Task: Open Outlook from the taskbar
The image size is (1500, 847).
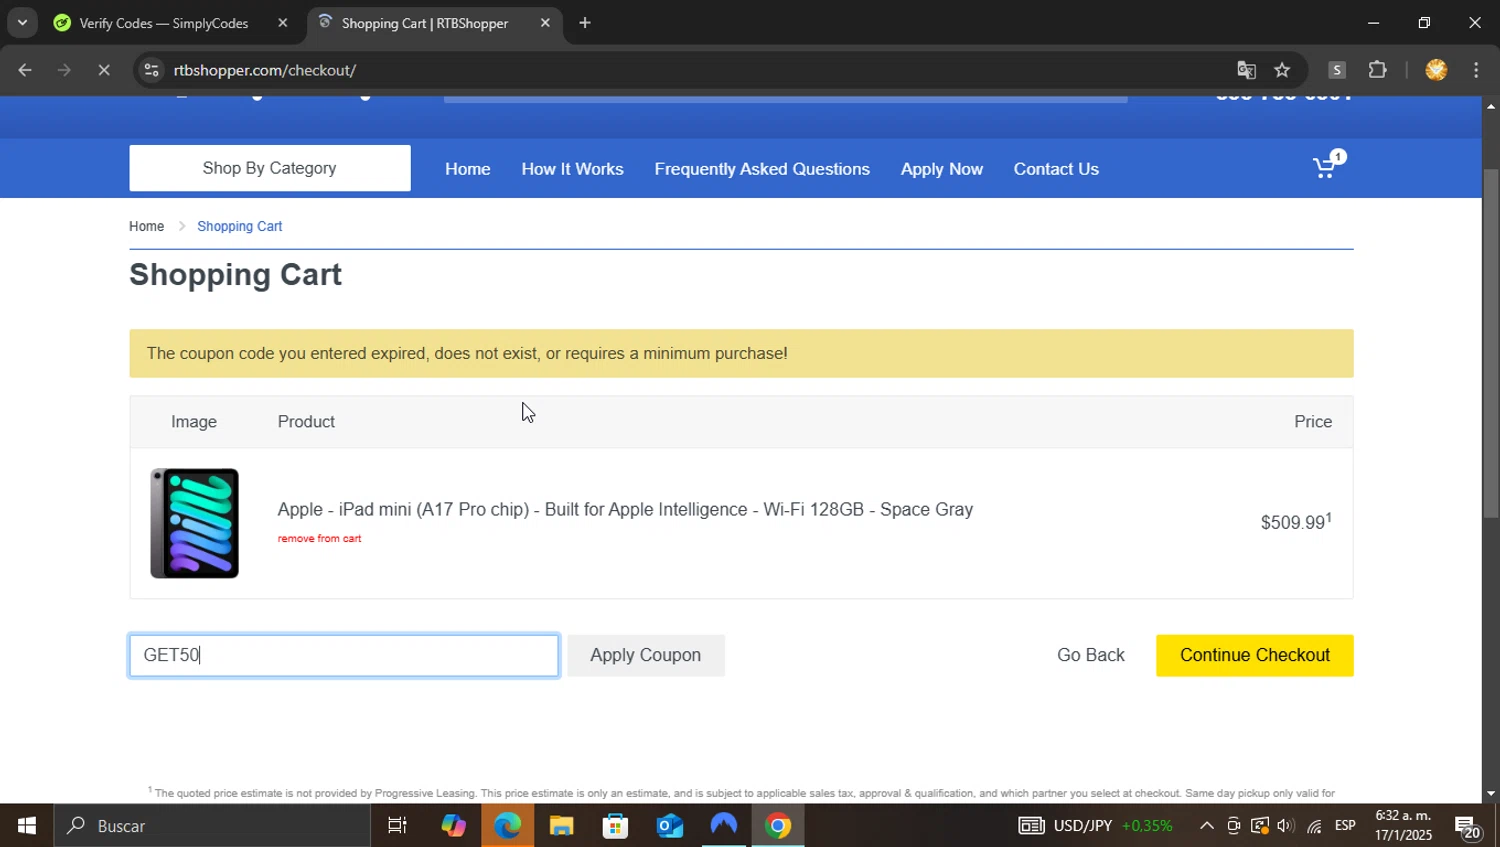Action: tap(669, 826)
